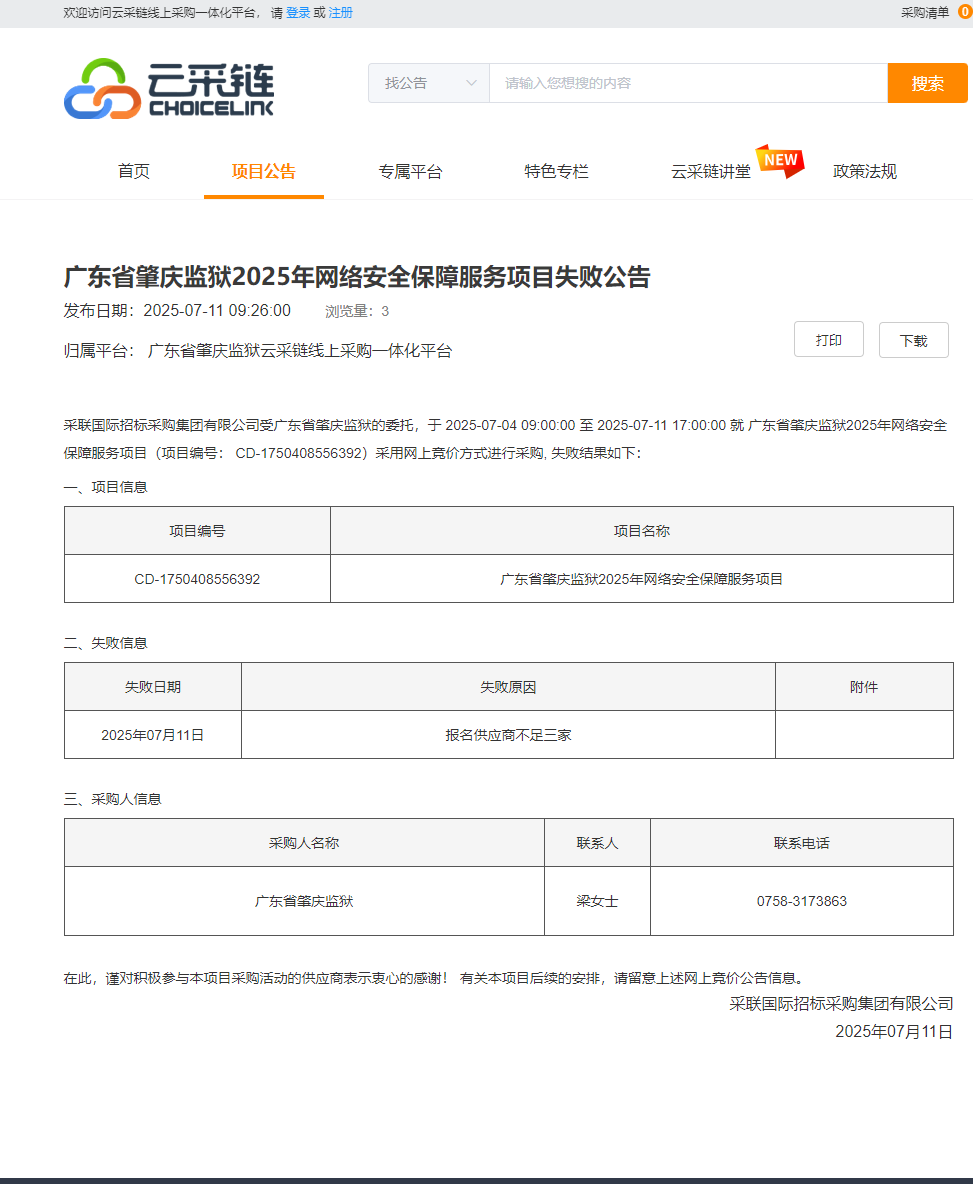Click the 项目编号 column header
This screenshot has height=1184, width=973.
(x=197, y=531)
